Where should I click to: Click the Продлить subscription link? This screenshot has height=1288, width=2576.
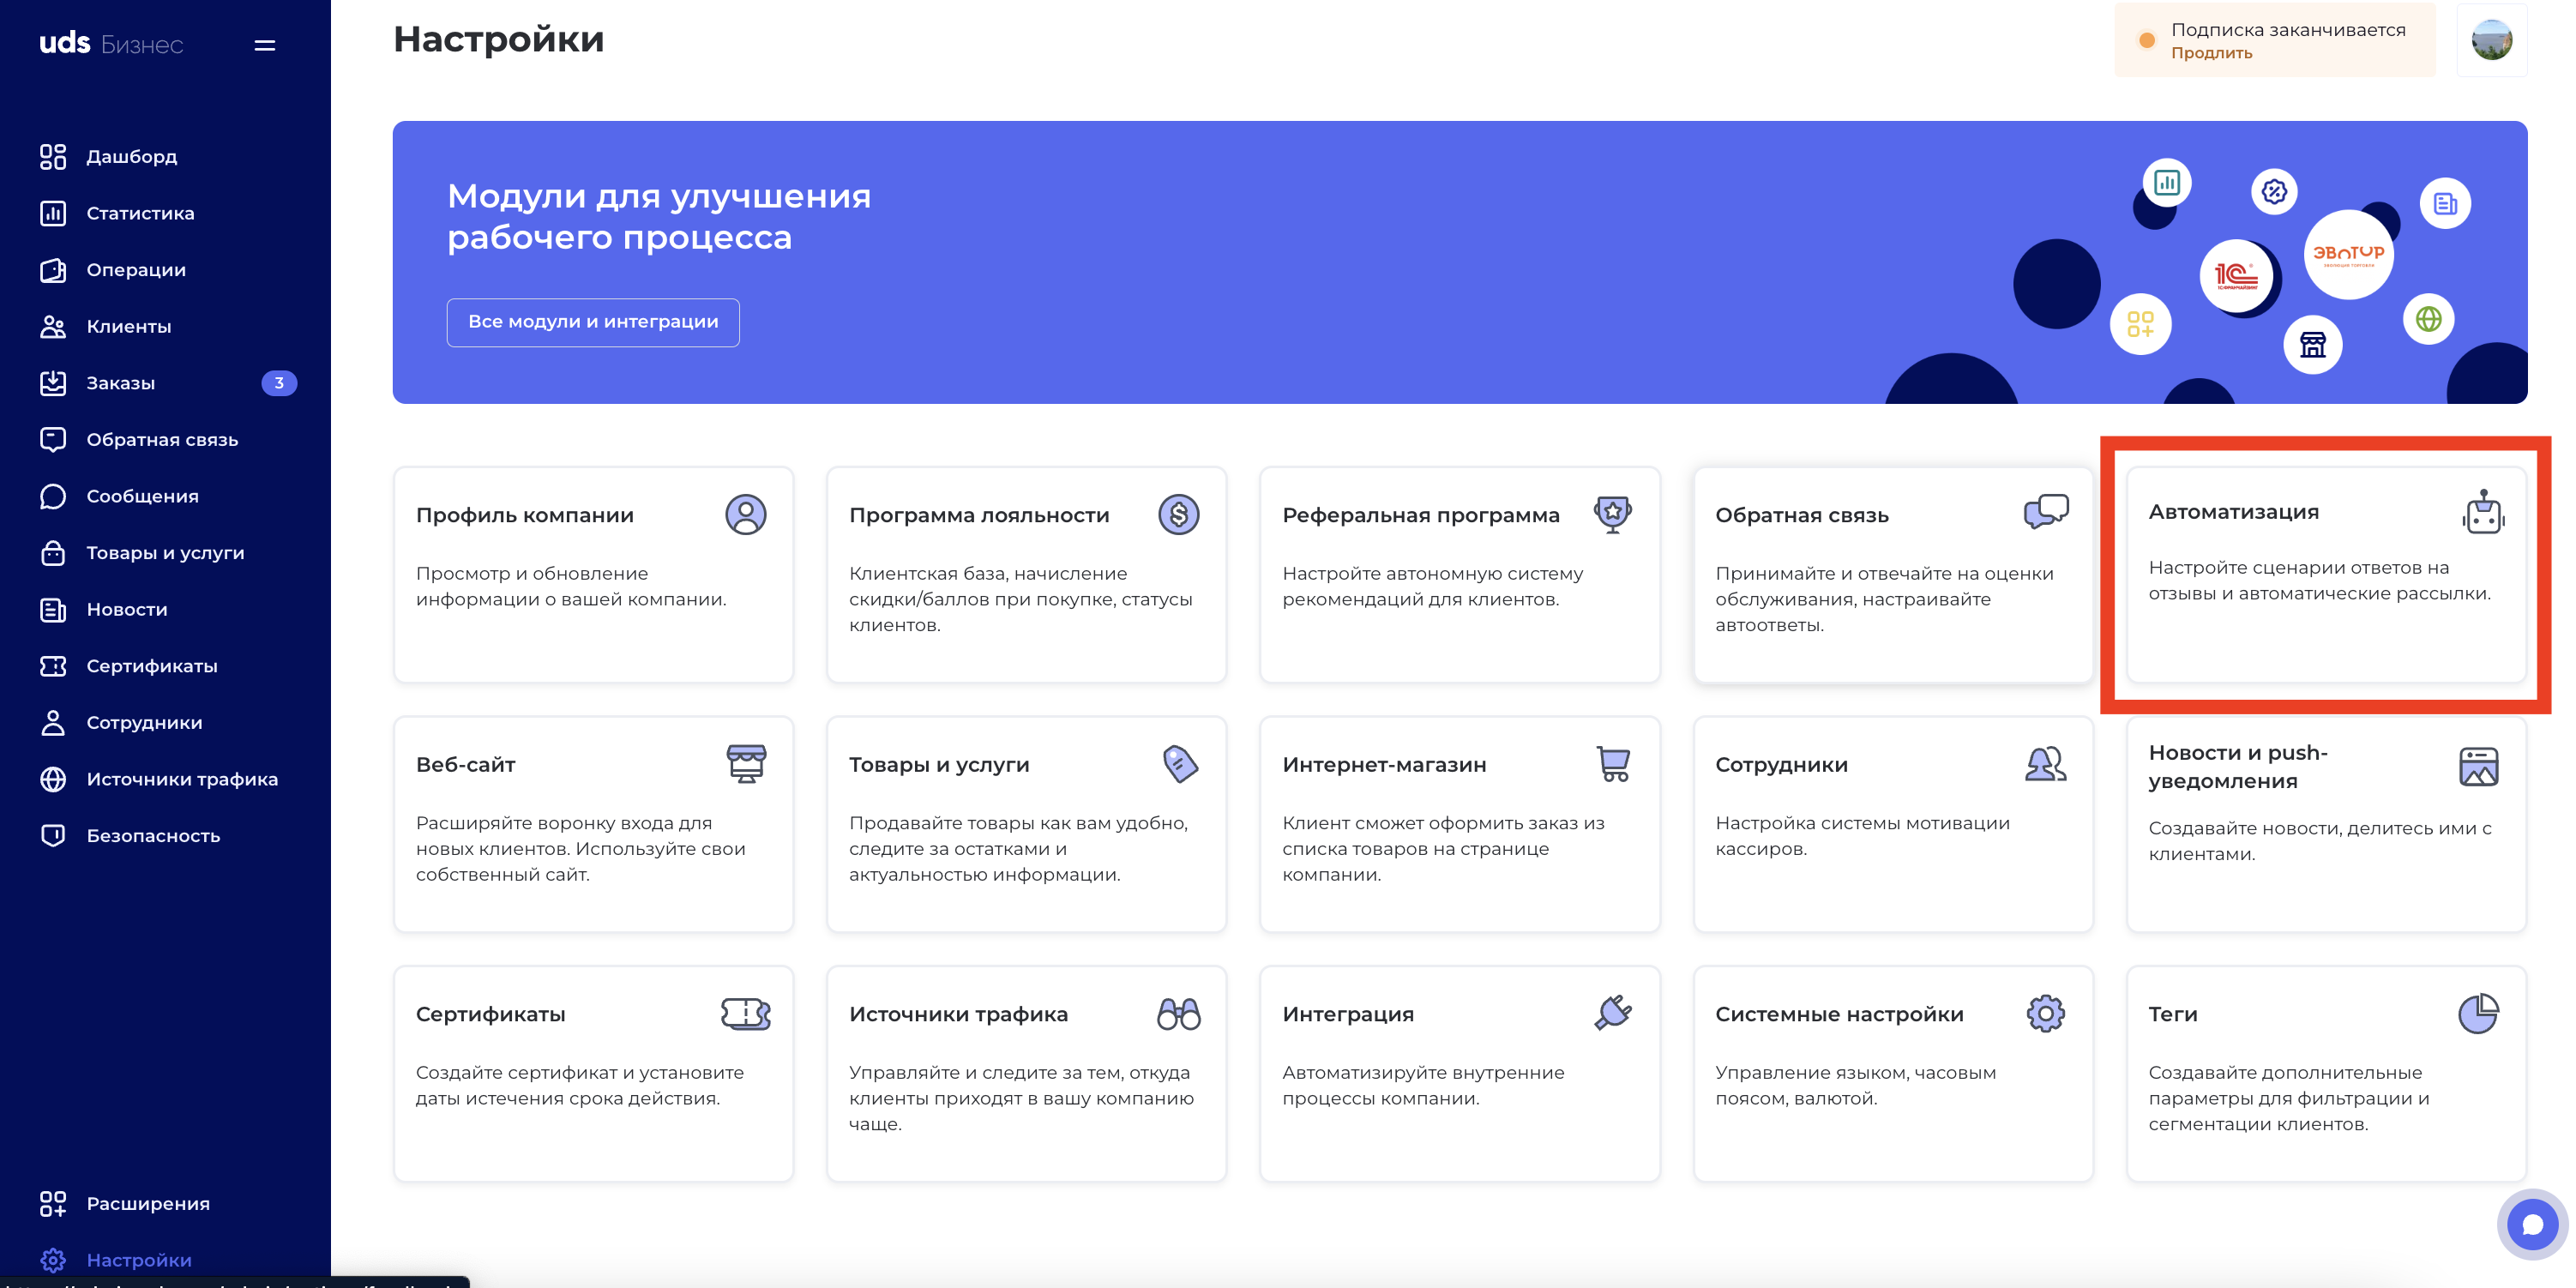point(2211,53)
